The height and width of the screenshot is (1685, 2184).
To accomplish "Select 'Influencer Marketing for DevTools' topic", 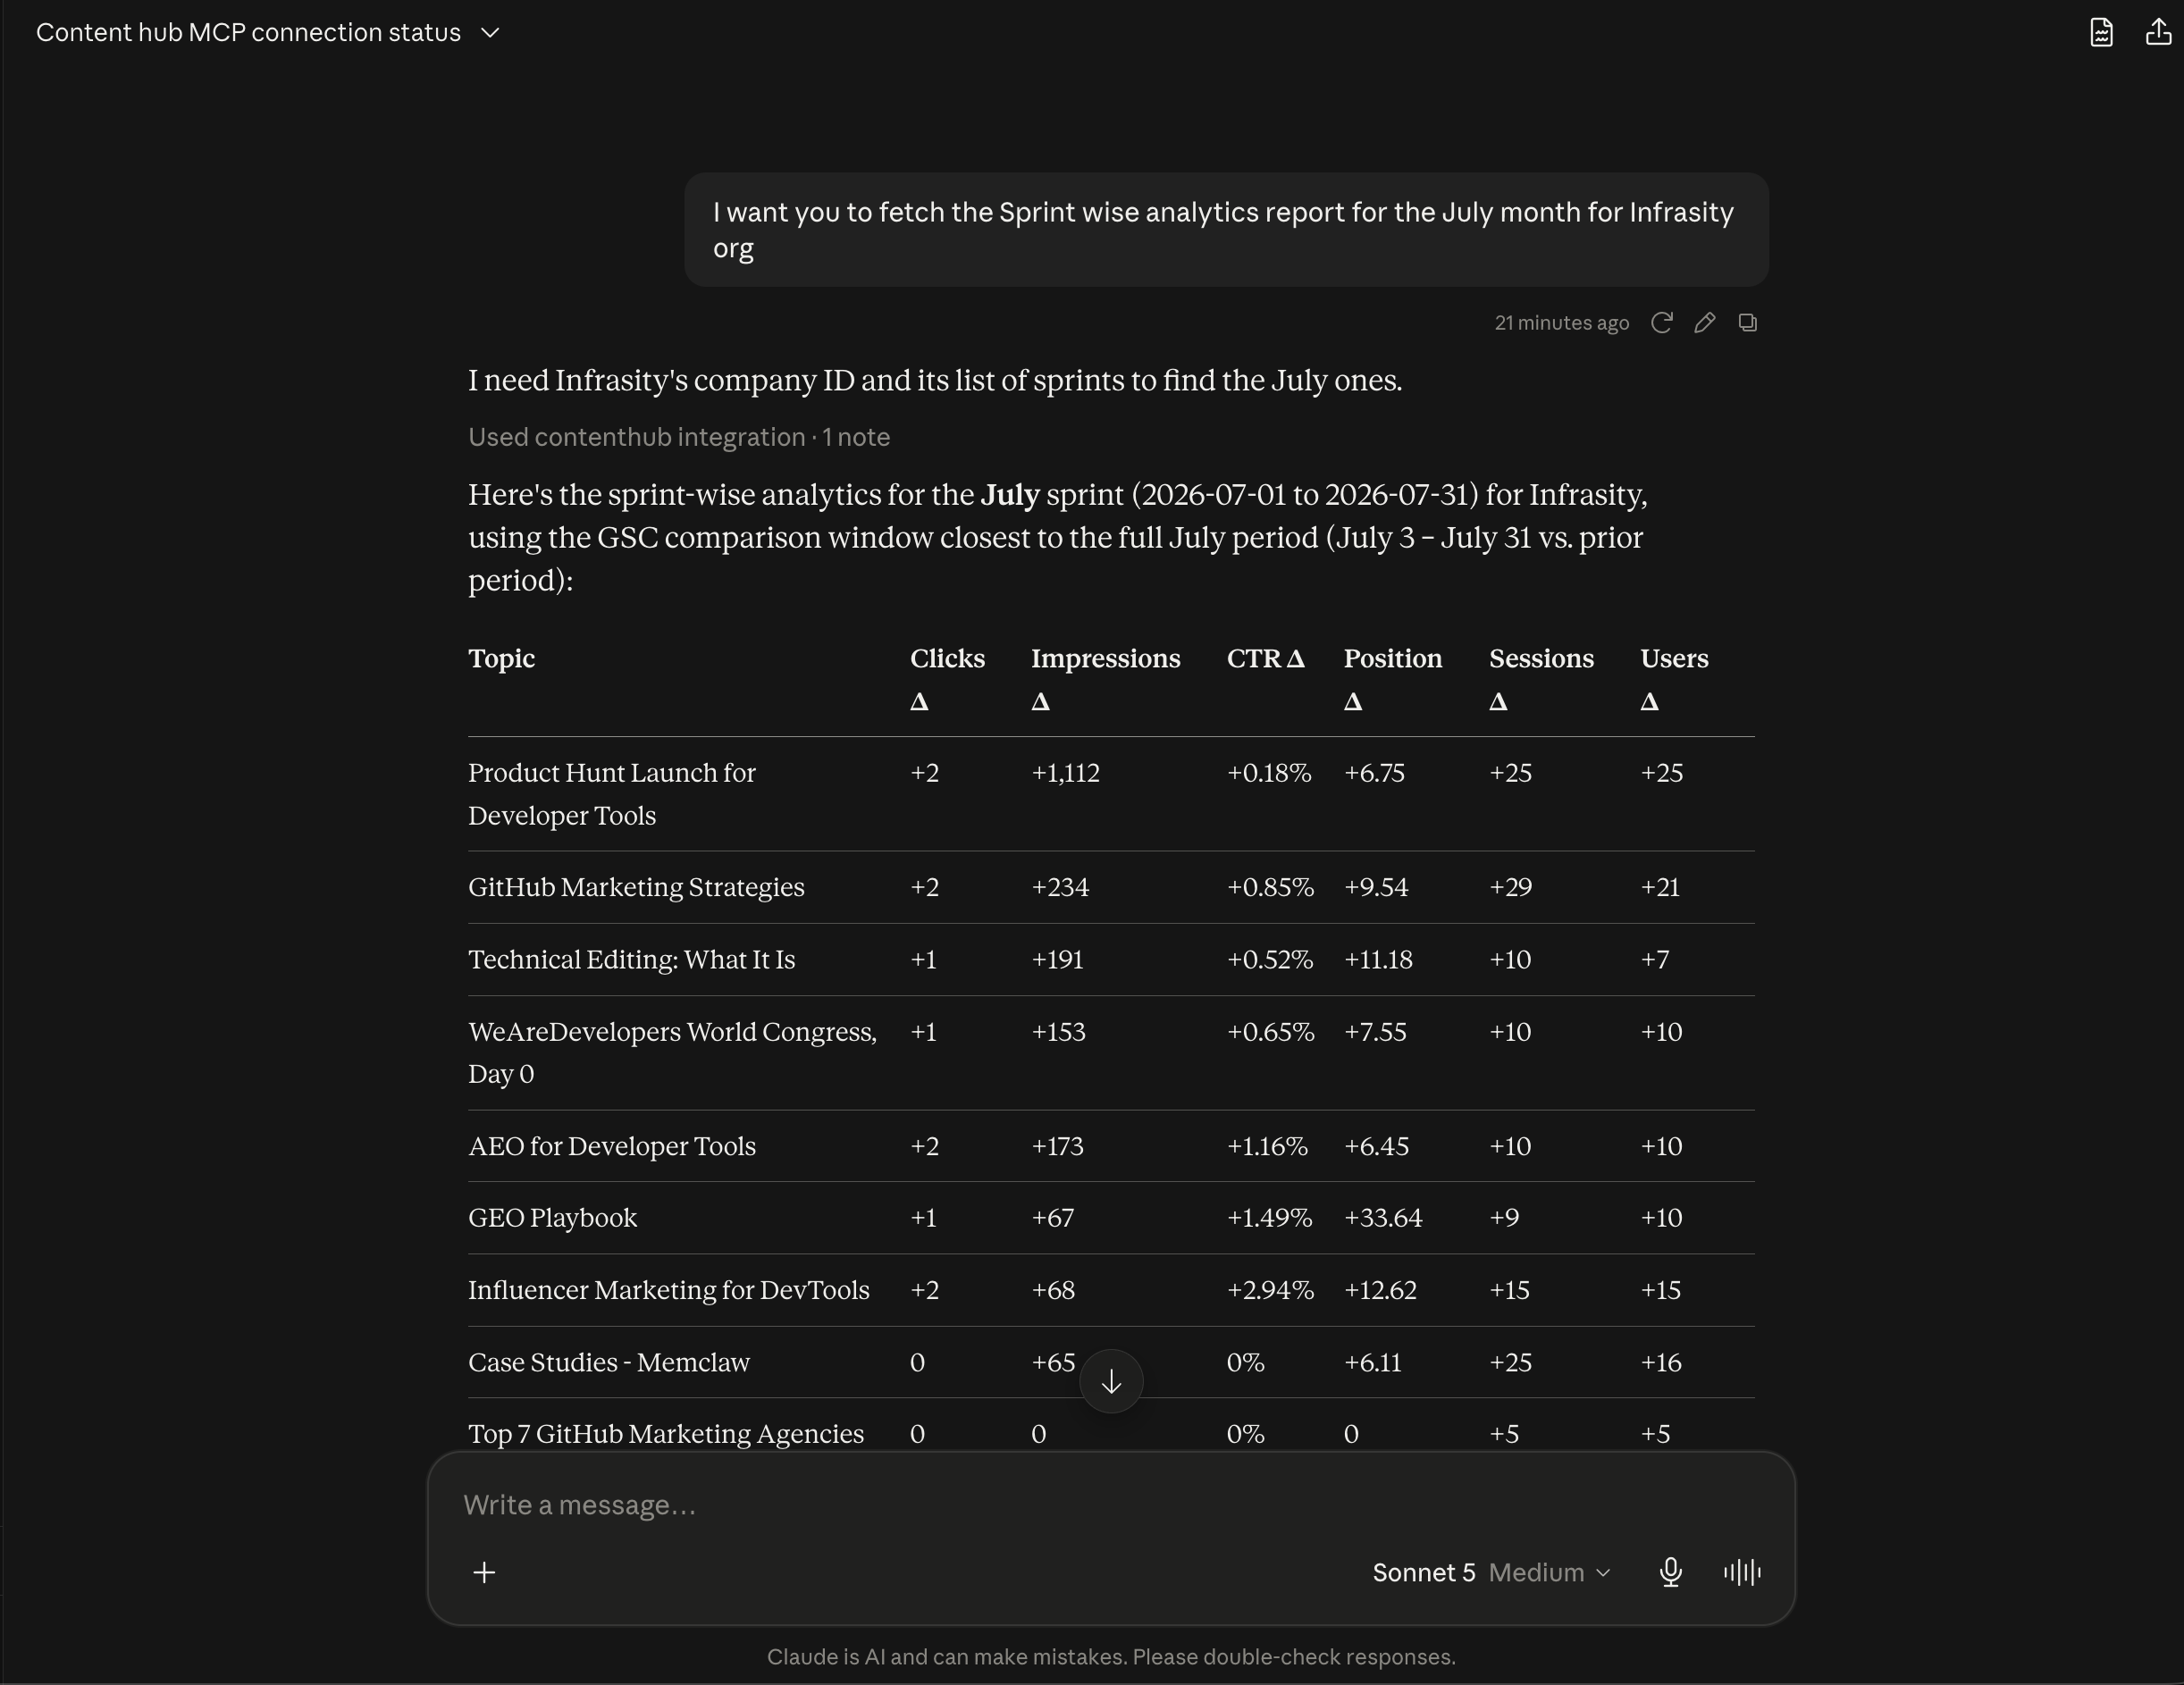I will [669, 1290].
